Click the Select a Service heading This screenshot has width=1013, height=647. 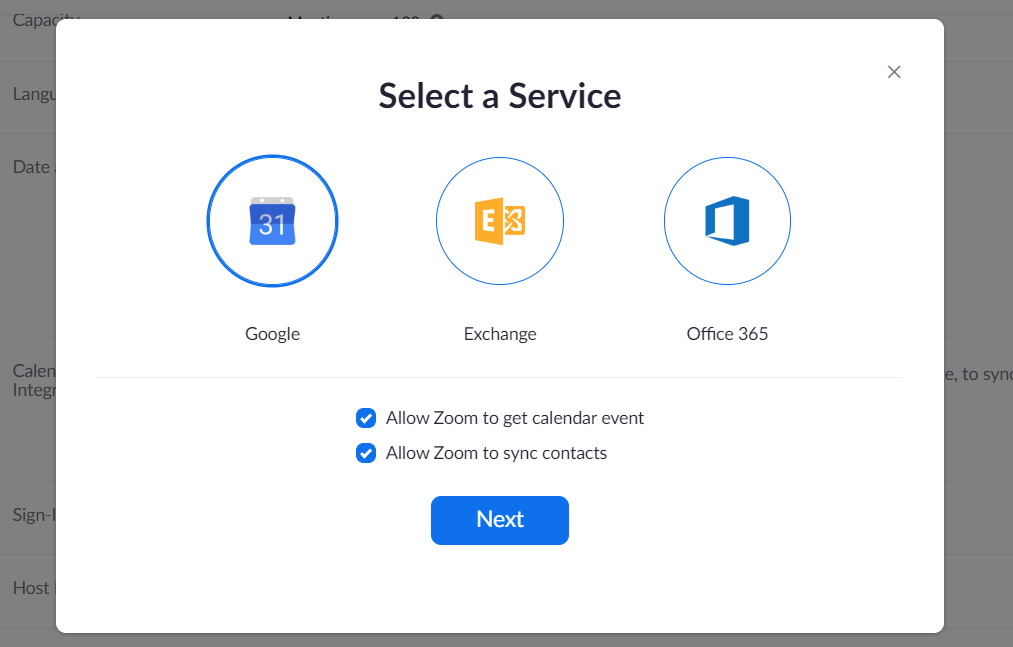click(499, 96)
